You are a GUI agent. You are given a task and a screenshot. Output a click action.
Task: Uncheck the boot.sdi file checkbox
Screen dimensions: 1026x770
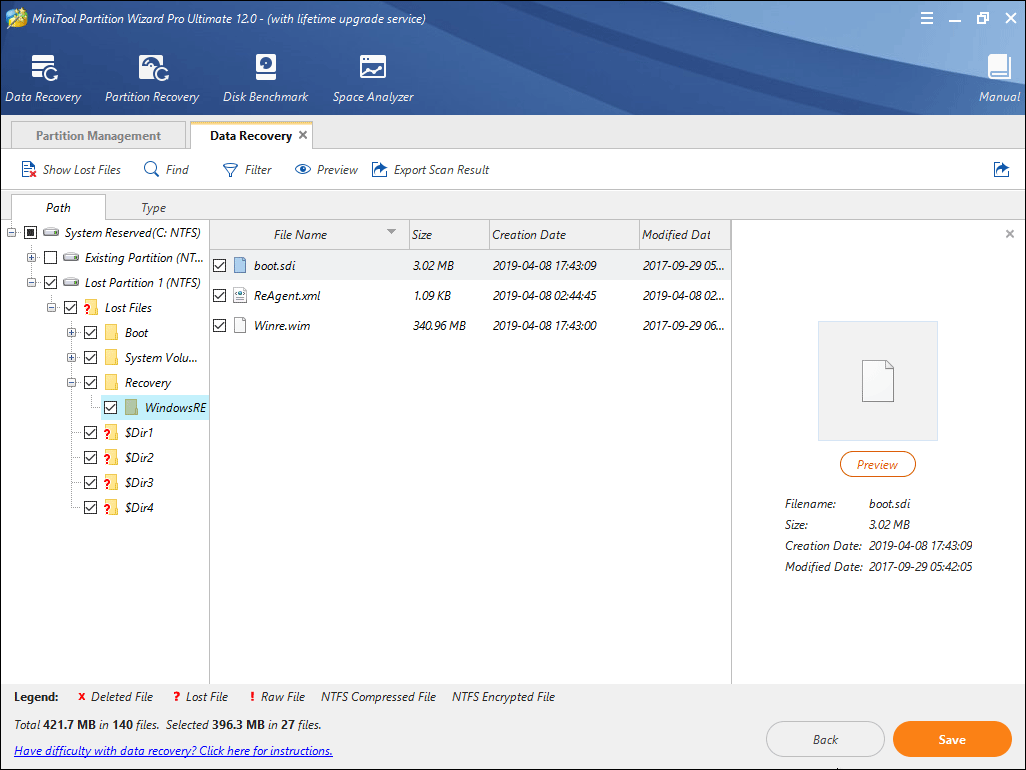[x=220, y=266]
